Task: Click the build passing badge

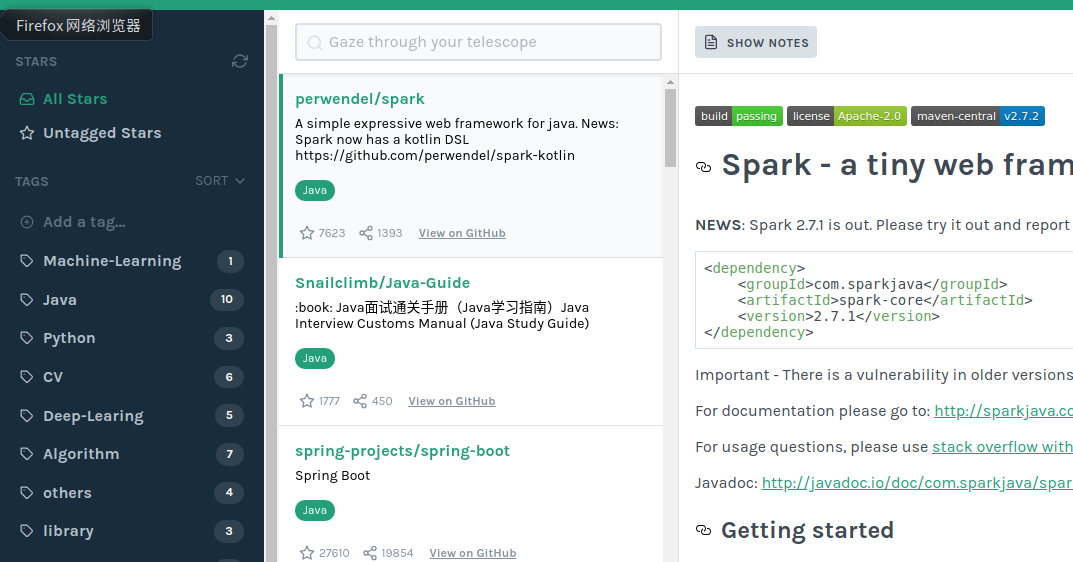Action: coord(739,116)
